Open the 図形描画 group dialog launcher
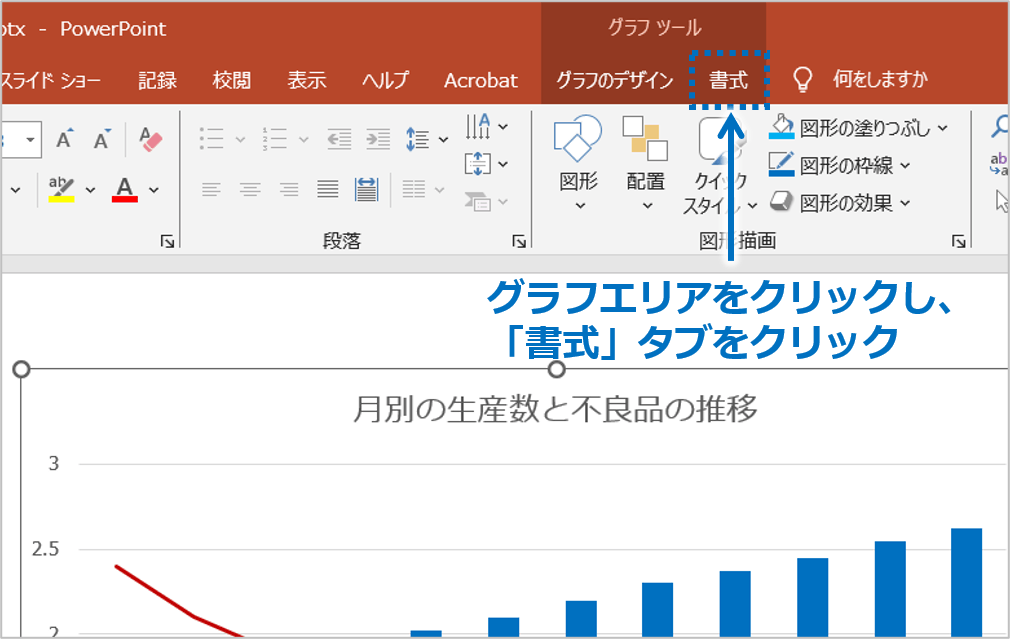Viewport: 1010px width, 639px height. click(958, 242)
